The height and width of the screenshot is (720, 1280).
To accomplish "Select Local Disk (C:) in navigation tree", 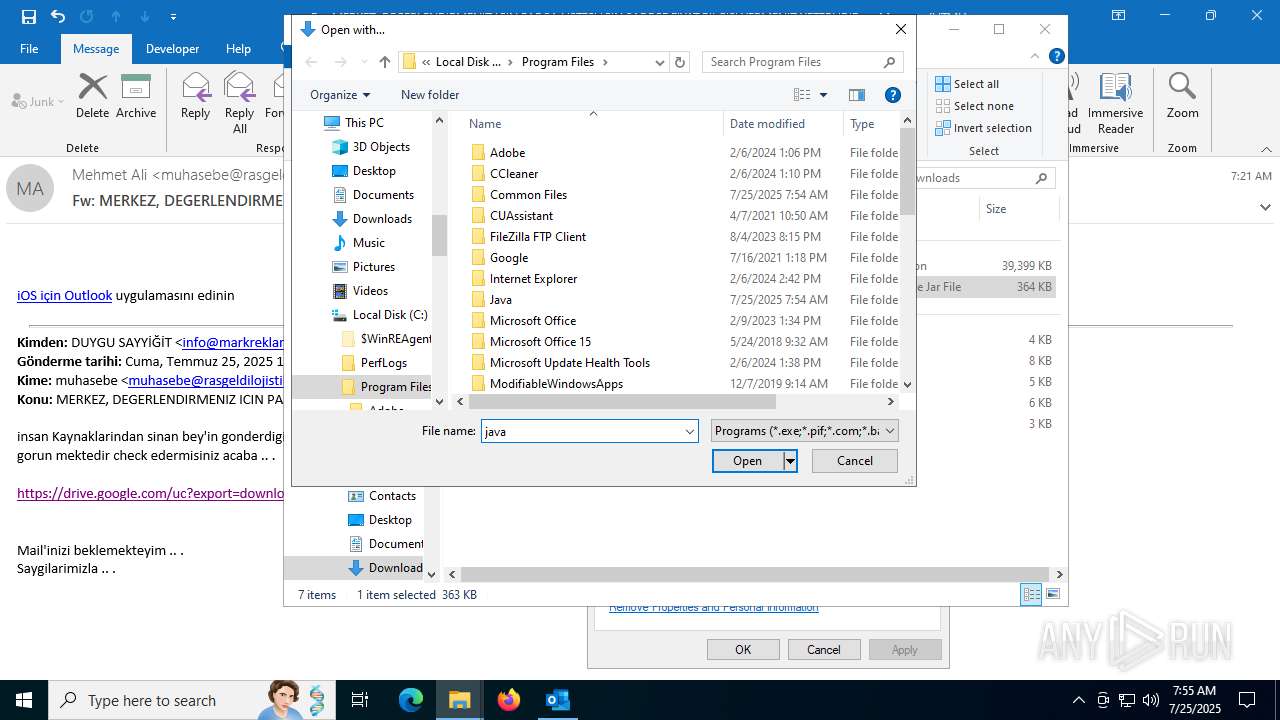I will pyautogui.click(x=390, y=315).
